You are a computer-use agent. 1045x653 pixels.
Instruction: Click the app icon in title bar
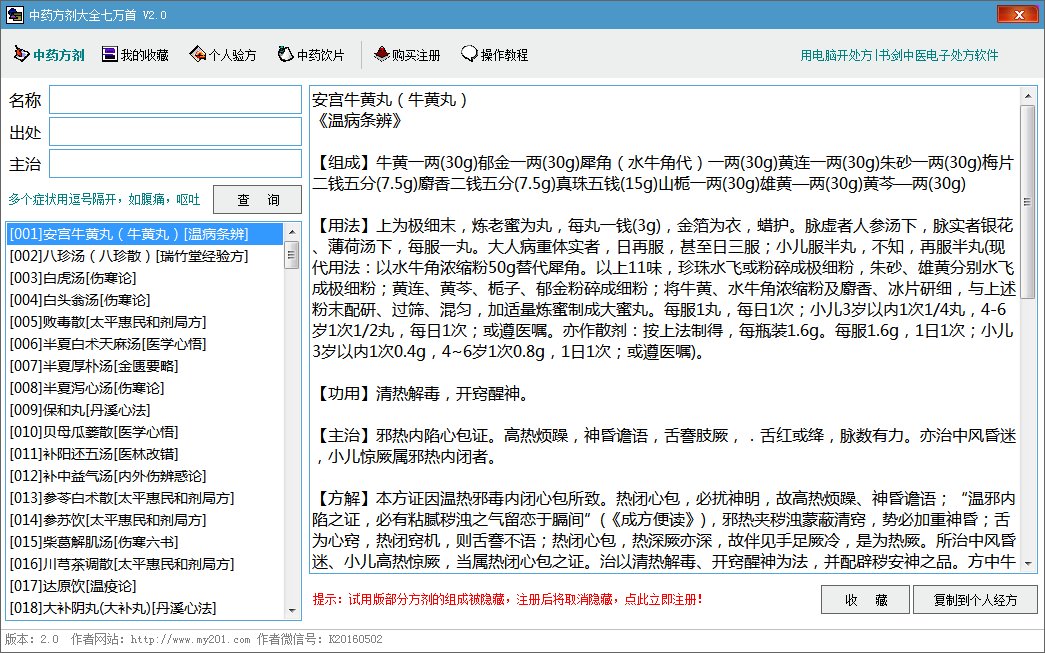coord(15,14)
